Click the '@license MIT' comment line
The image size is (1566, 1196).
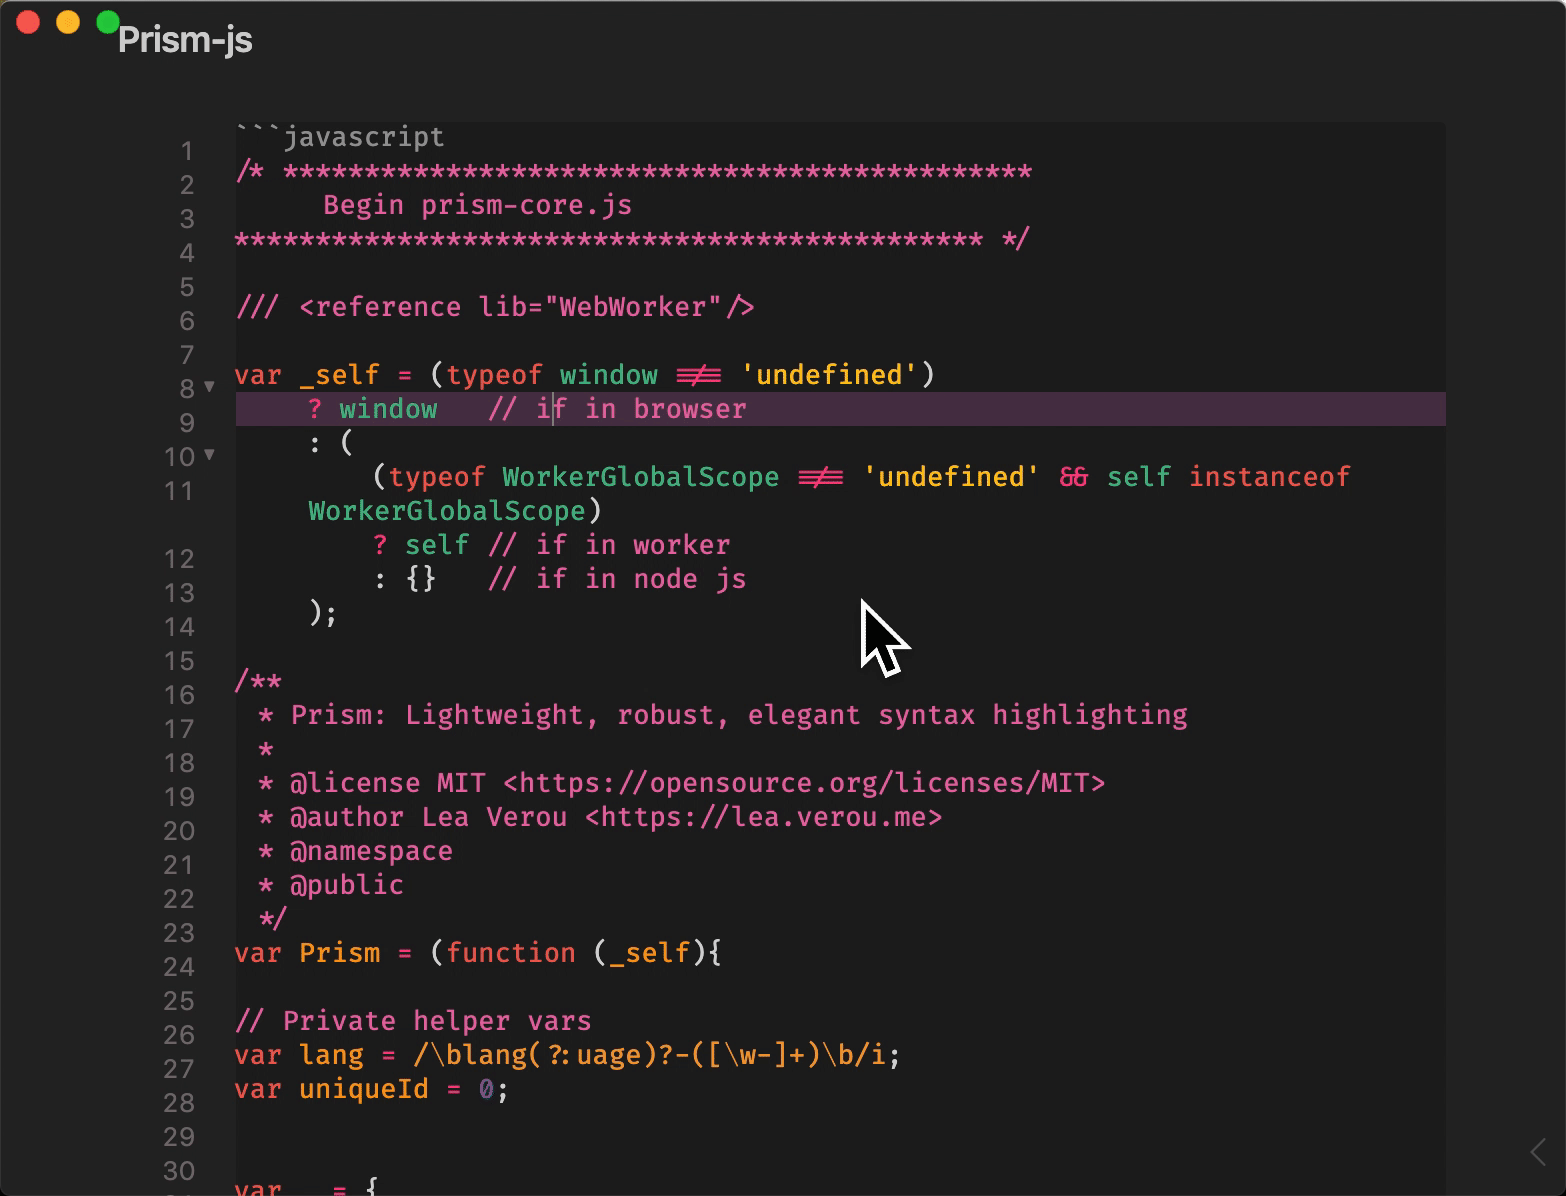pos(681,783)
